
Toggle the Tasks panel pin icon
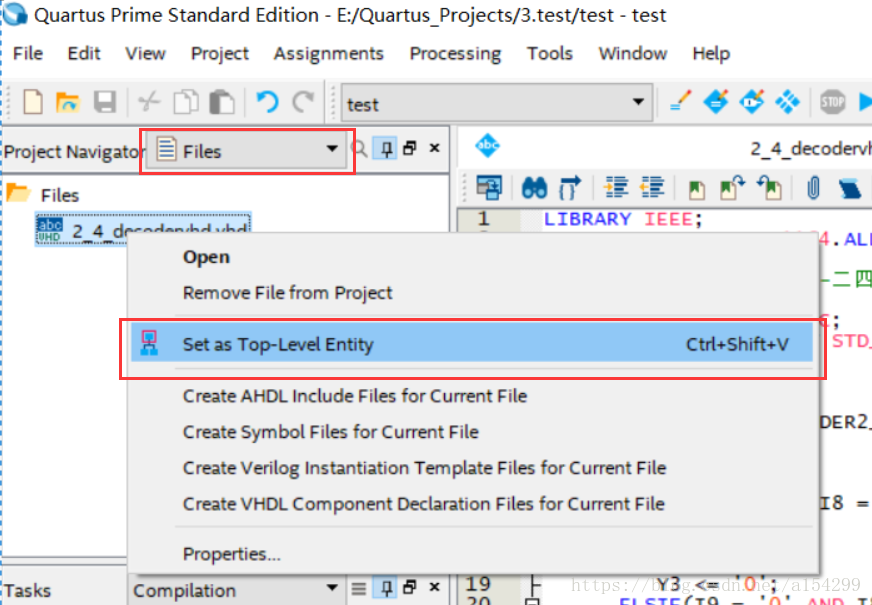pyautogui.click(x=386, y=587)
